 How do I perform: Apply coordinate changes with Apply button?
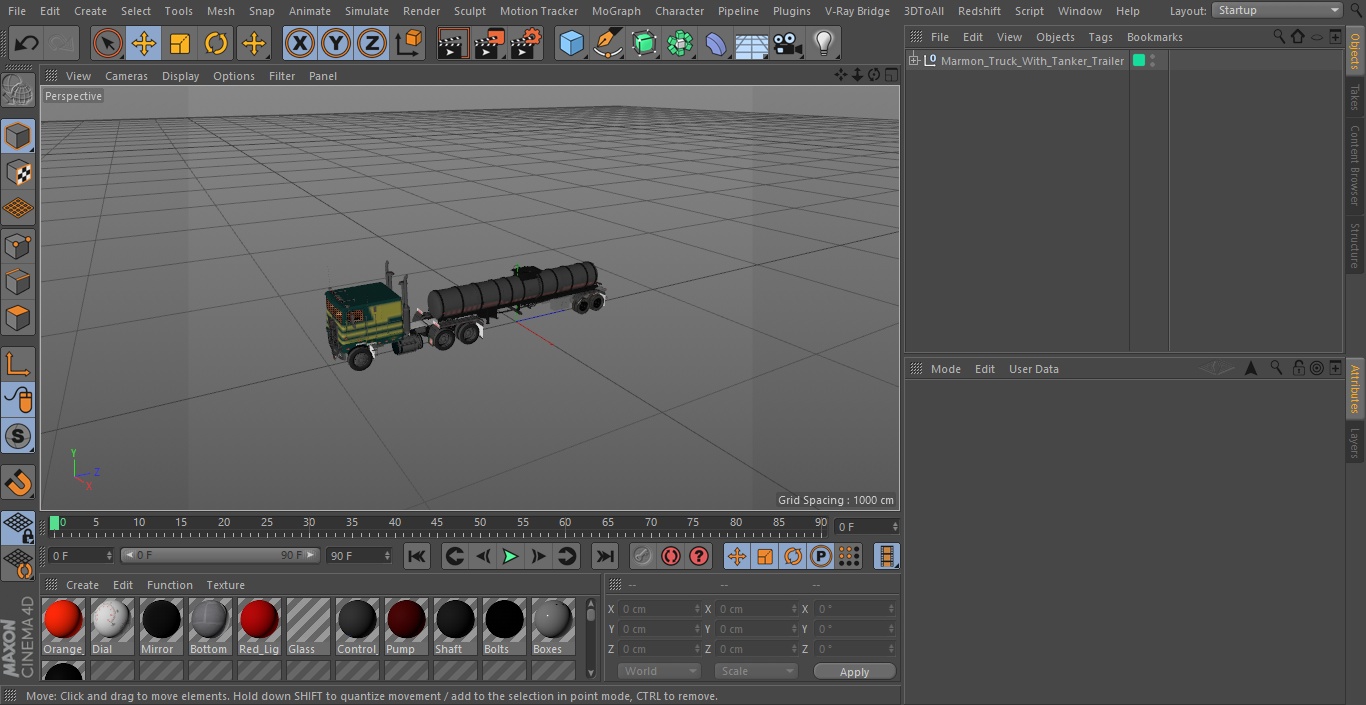click(x=854, y=671)
